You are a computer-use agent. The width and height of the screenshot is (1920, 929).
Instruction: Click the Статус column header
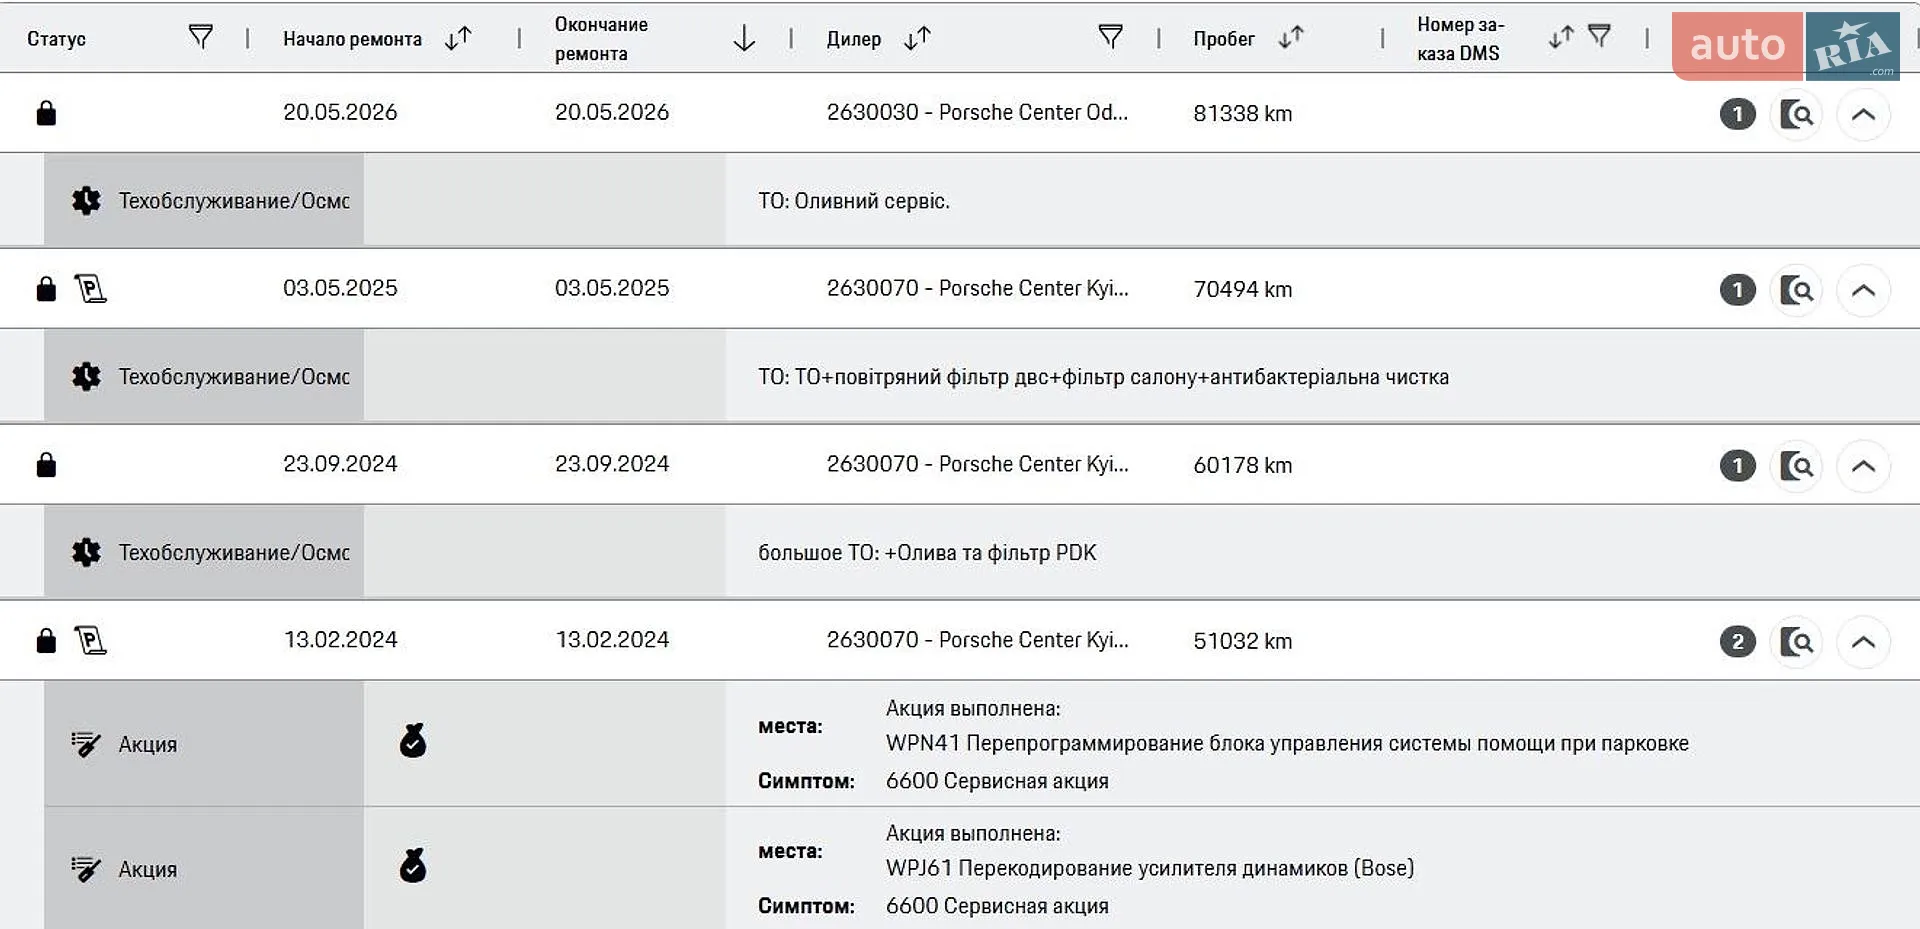(56, 39)
